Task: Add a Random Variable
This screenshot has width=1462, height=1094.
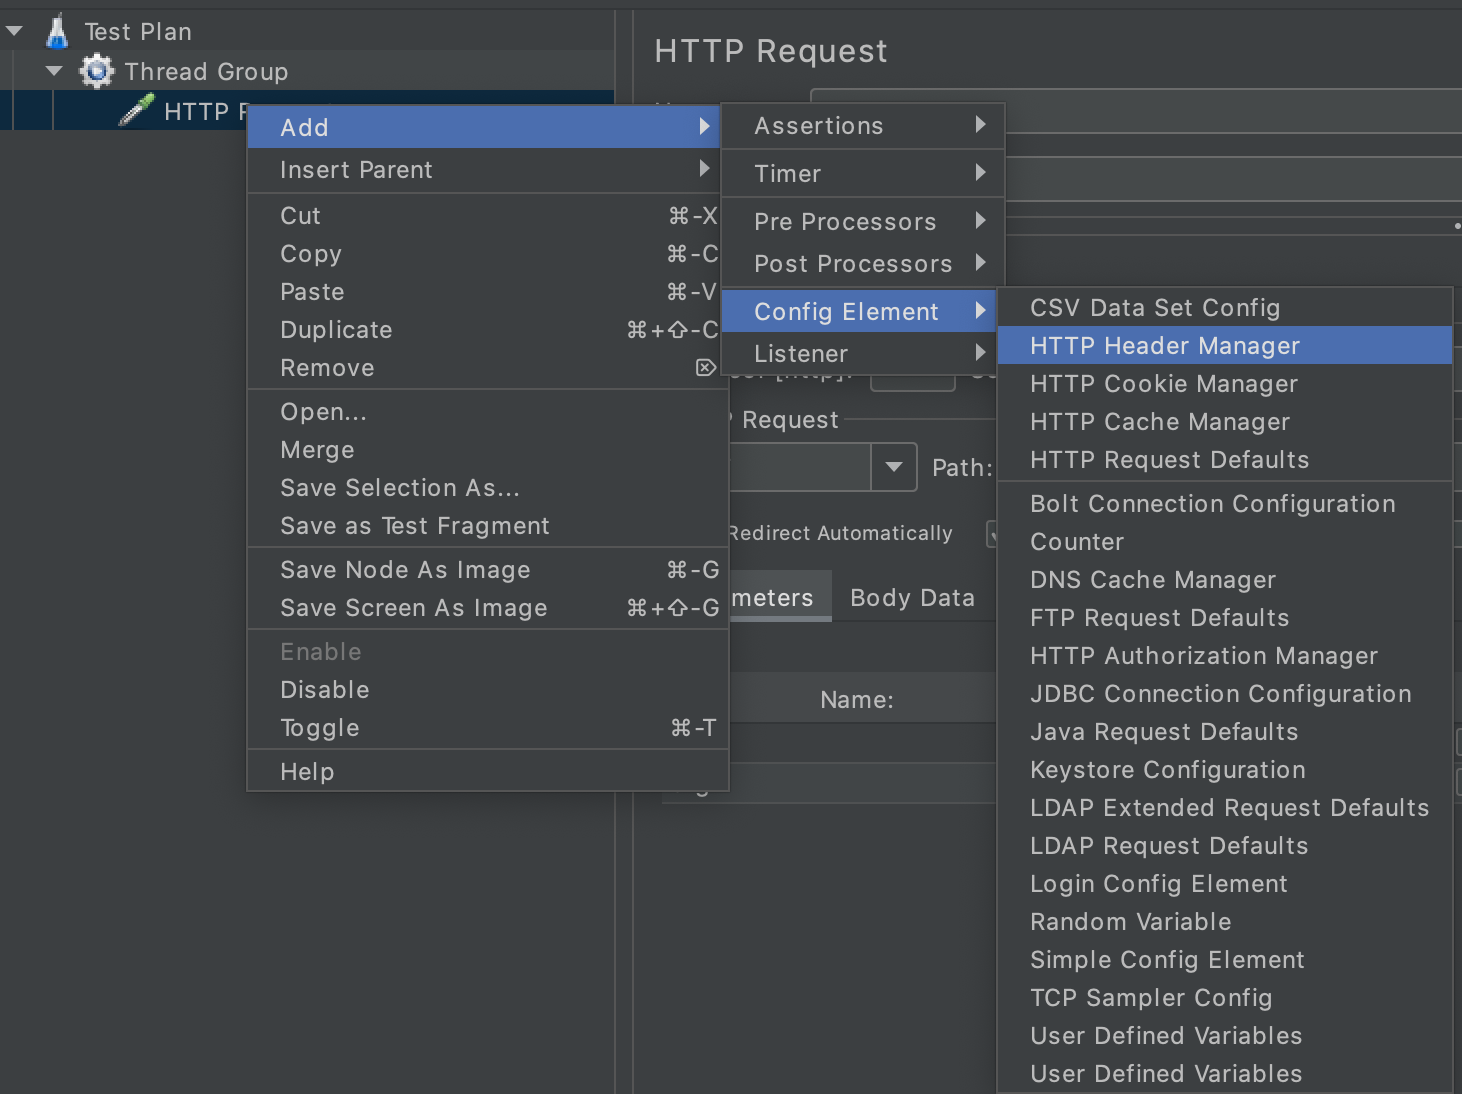Action: pyautogui.click(x=1225, y=922)
